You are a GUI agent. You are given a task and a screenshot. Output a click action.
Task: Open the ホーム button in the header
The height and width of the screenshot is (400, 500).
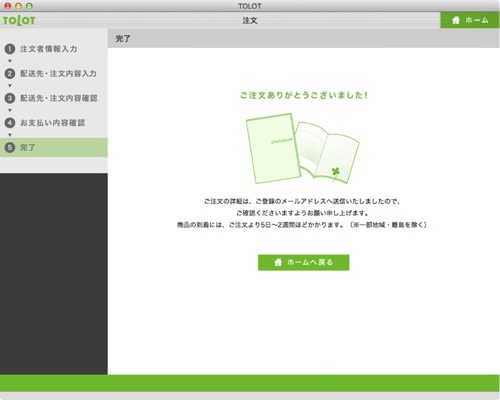(x=470, y=20)
